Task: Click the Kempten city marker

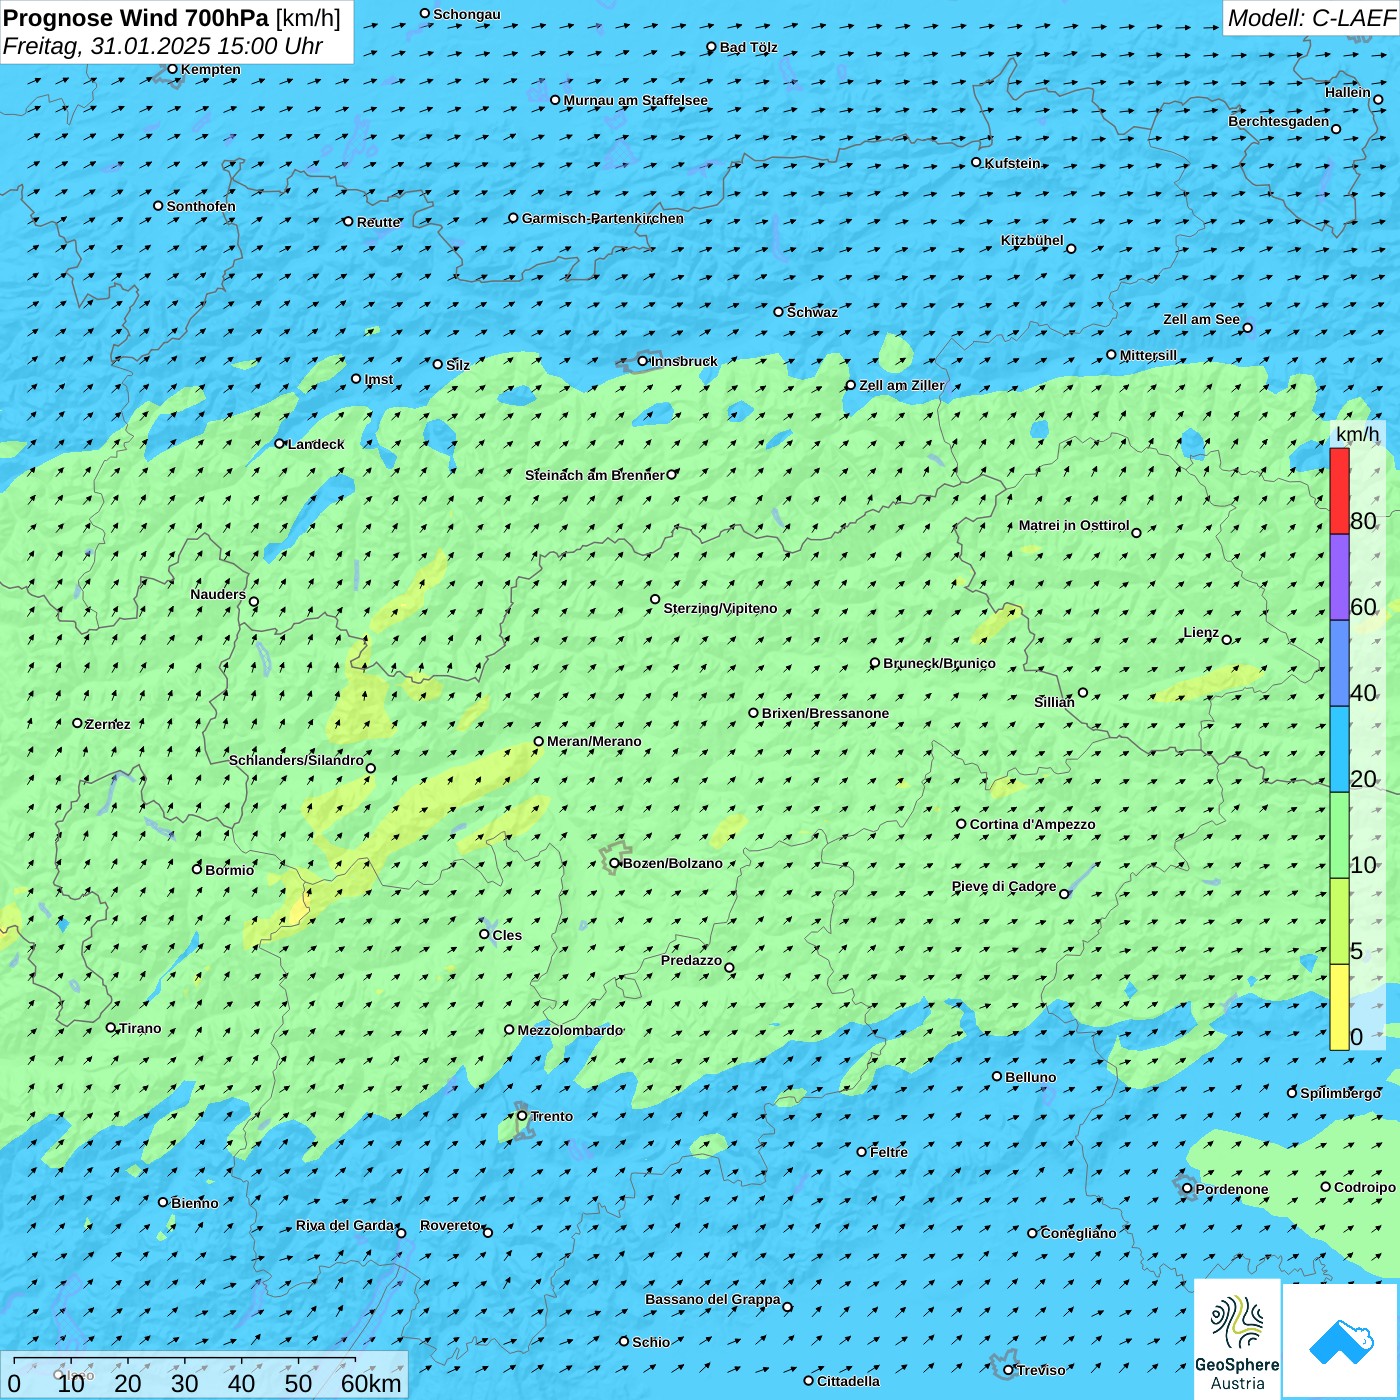Action: pos(172,69)
